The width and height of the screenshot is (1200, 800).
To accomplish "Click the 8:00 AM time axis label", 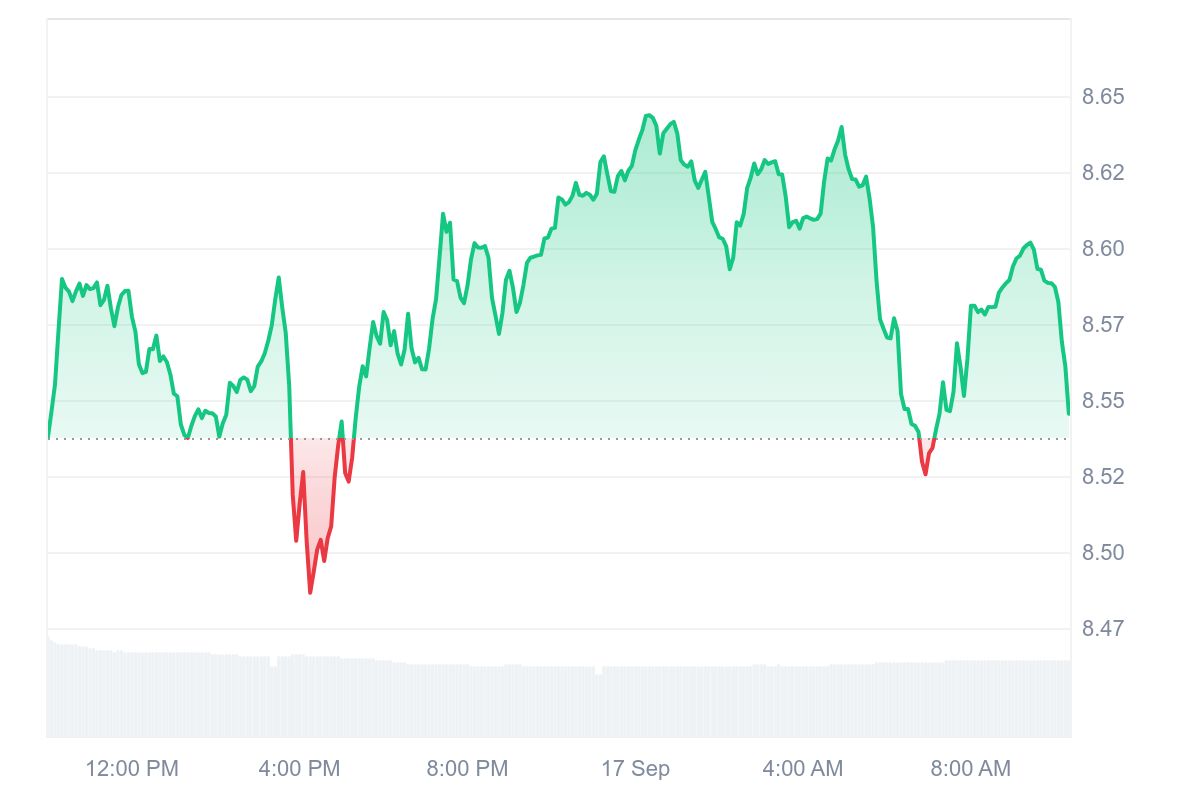I will click(x=970, y=769).
